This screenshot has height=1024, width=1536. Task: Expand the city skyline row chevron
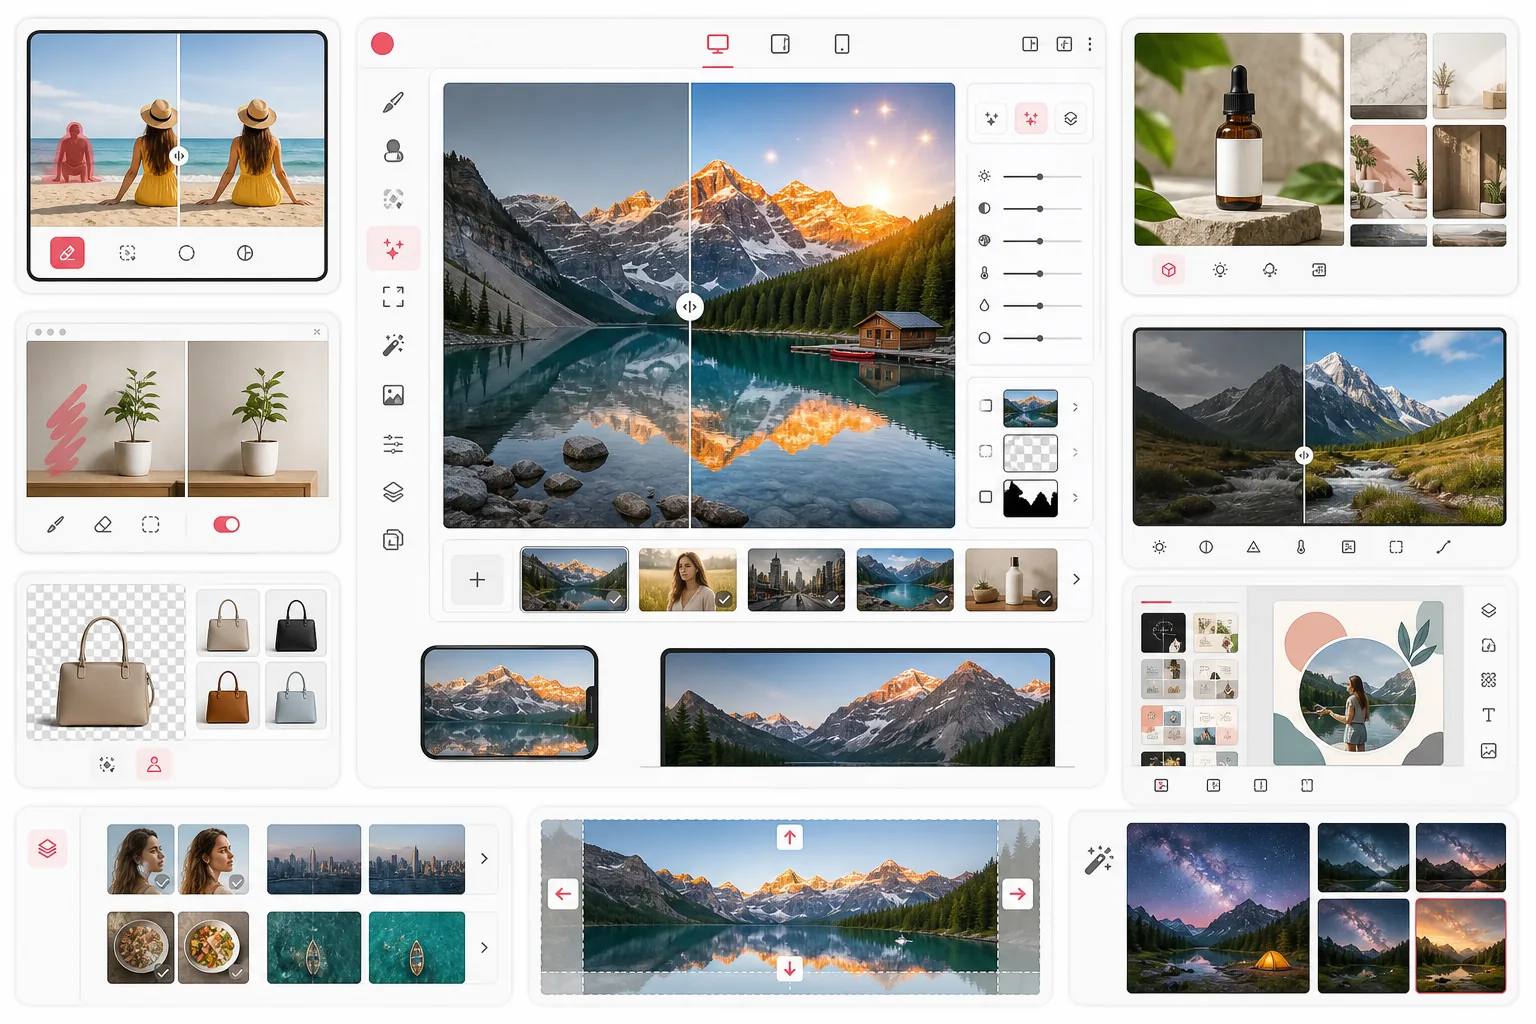click(x=485, y=859)
